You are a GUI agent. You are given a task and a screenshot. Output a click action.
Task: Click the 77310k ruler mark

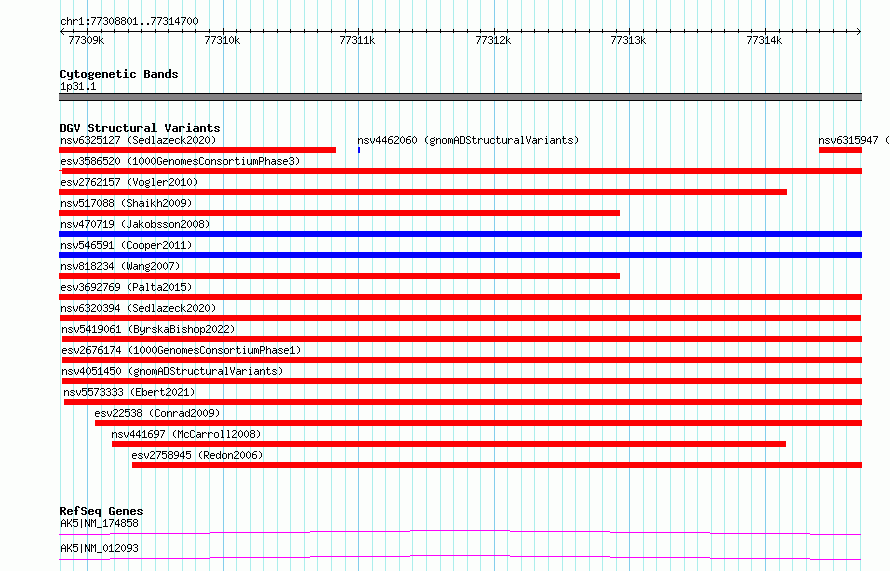[222, 40]
